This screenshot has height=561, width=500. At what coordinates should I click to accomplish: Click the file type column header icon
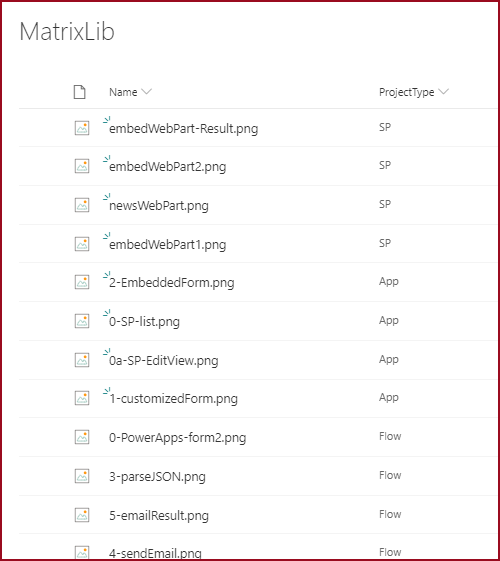coord(79,92)
